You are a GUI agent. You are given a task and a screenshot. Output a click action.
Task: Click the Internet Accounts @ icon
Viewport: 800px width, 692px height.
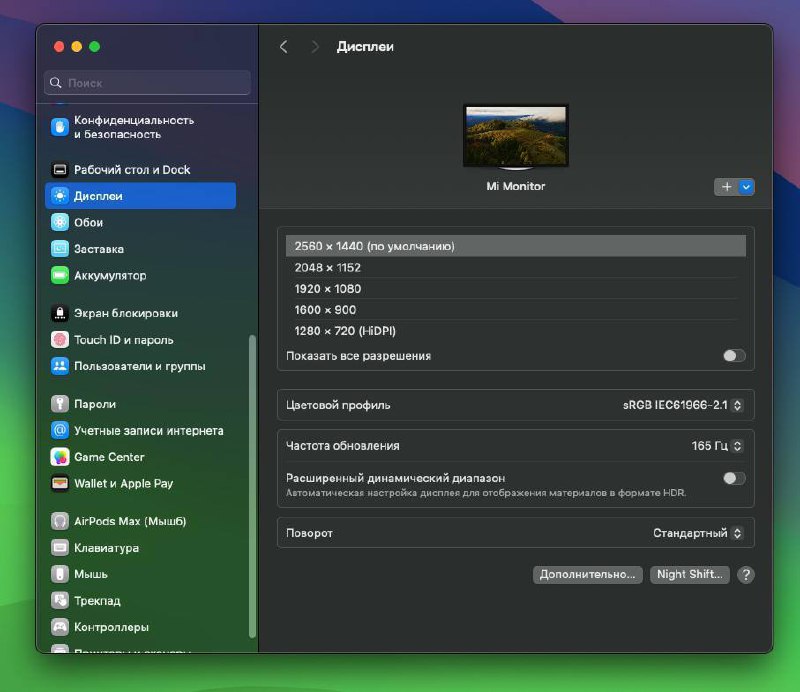point(60,430)
